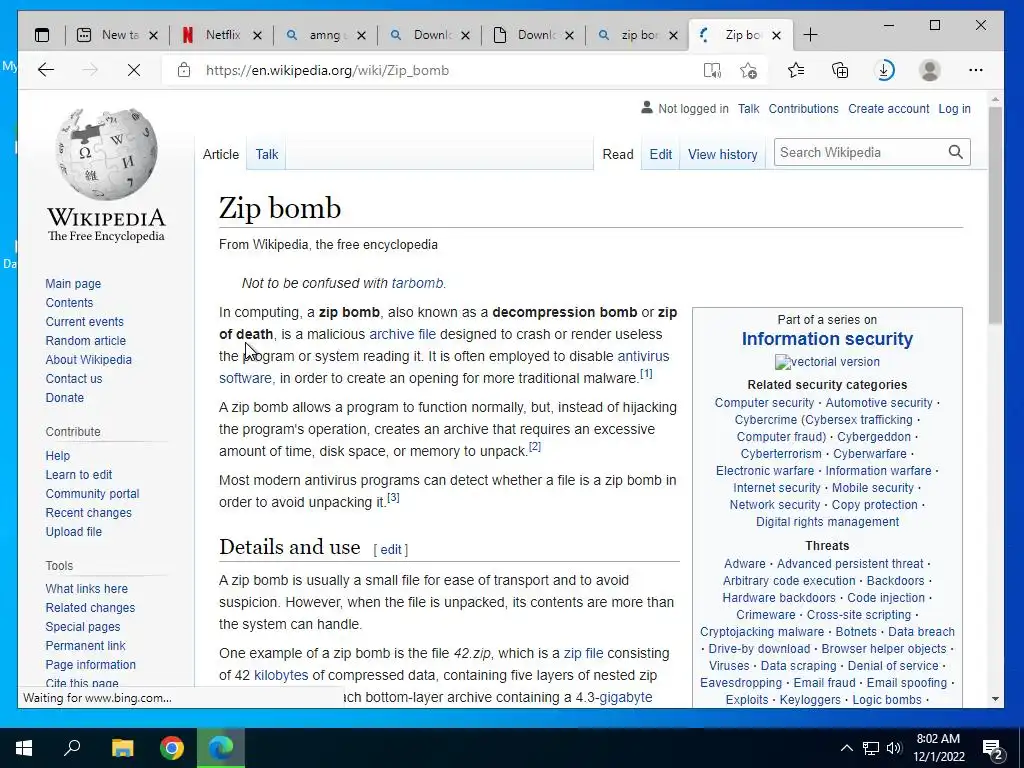Select the Read tab
1024x768 pixels.
tap(618, 154)
